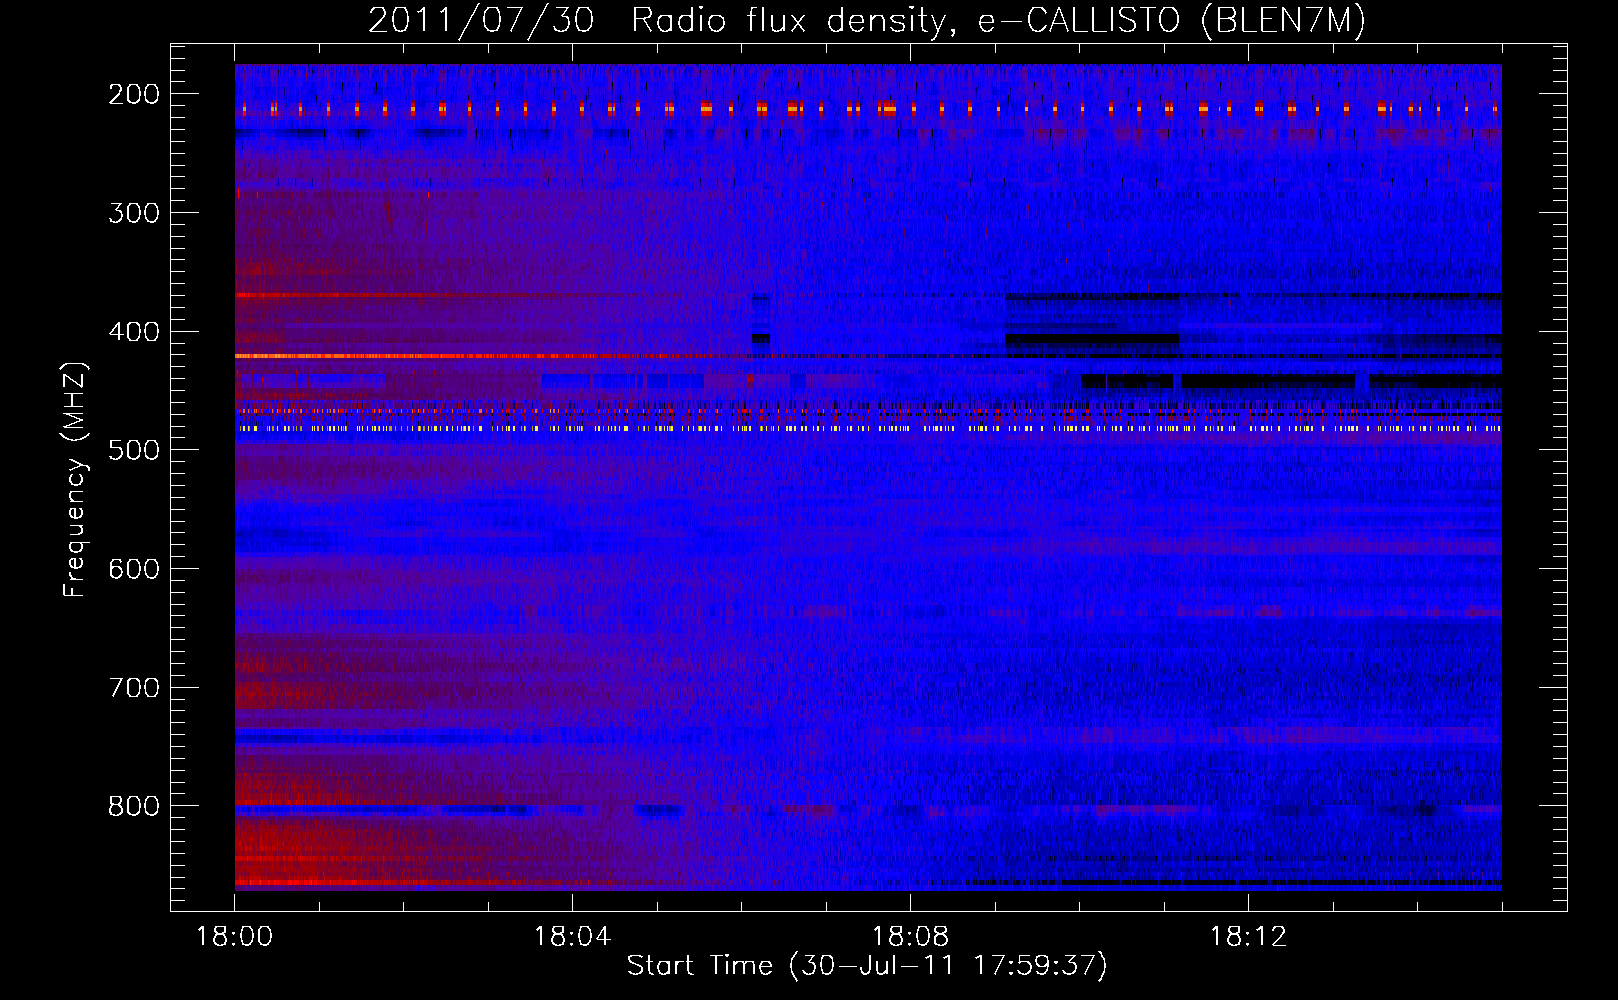Click the plot title 'Radio flux density, e-CALLISTO (BLEN7M)'

pyautogui.click(x=998, y=21)
